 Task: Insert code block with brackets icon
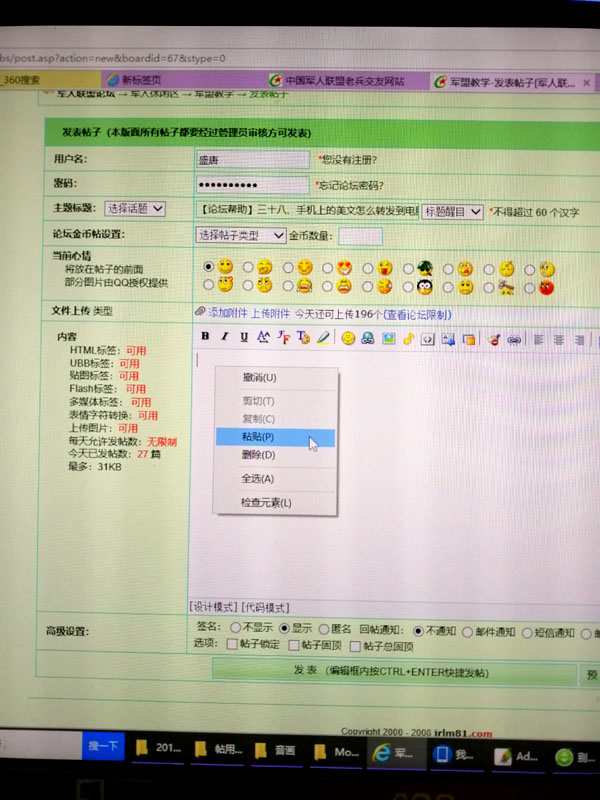click(x=428, y=339)
